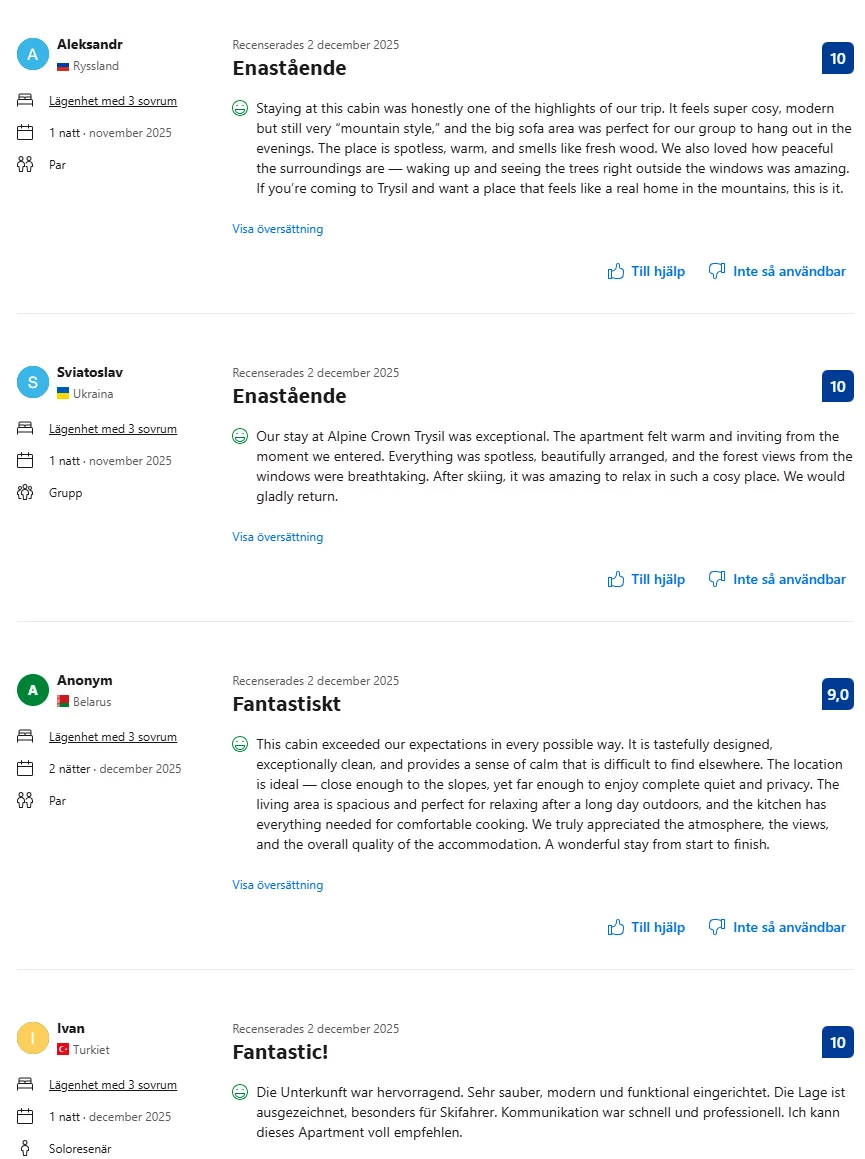Open Ivan's 'Lägenhet med 3 sovrum' link
Viewport: 865px width, 1159px height.
pos(113,1085)
